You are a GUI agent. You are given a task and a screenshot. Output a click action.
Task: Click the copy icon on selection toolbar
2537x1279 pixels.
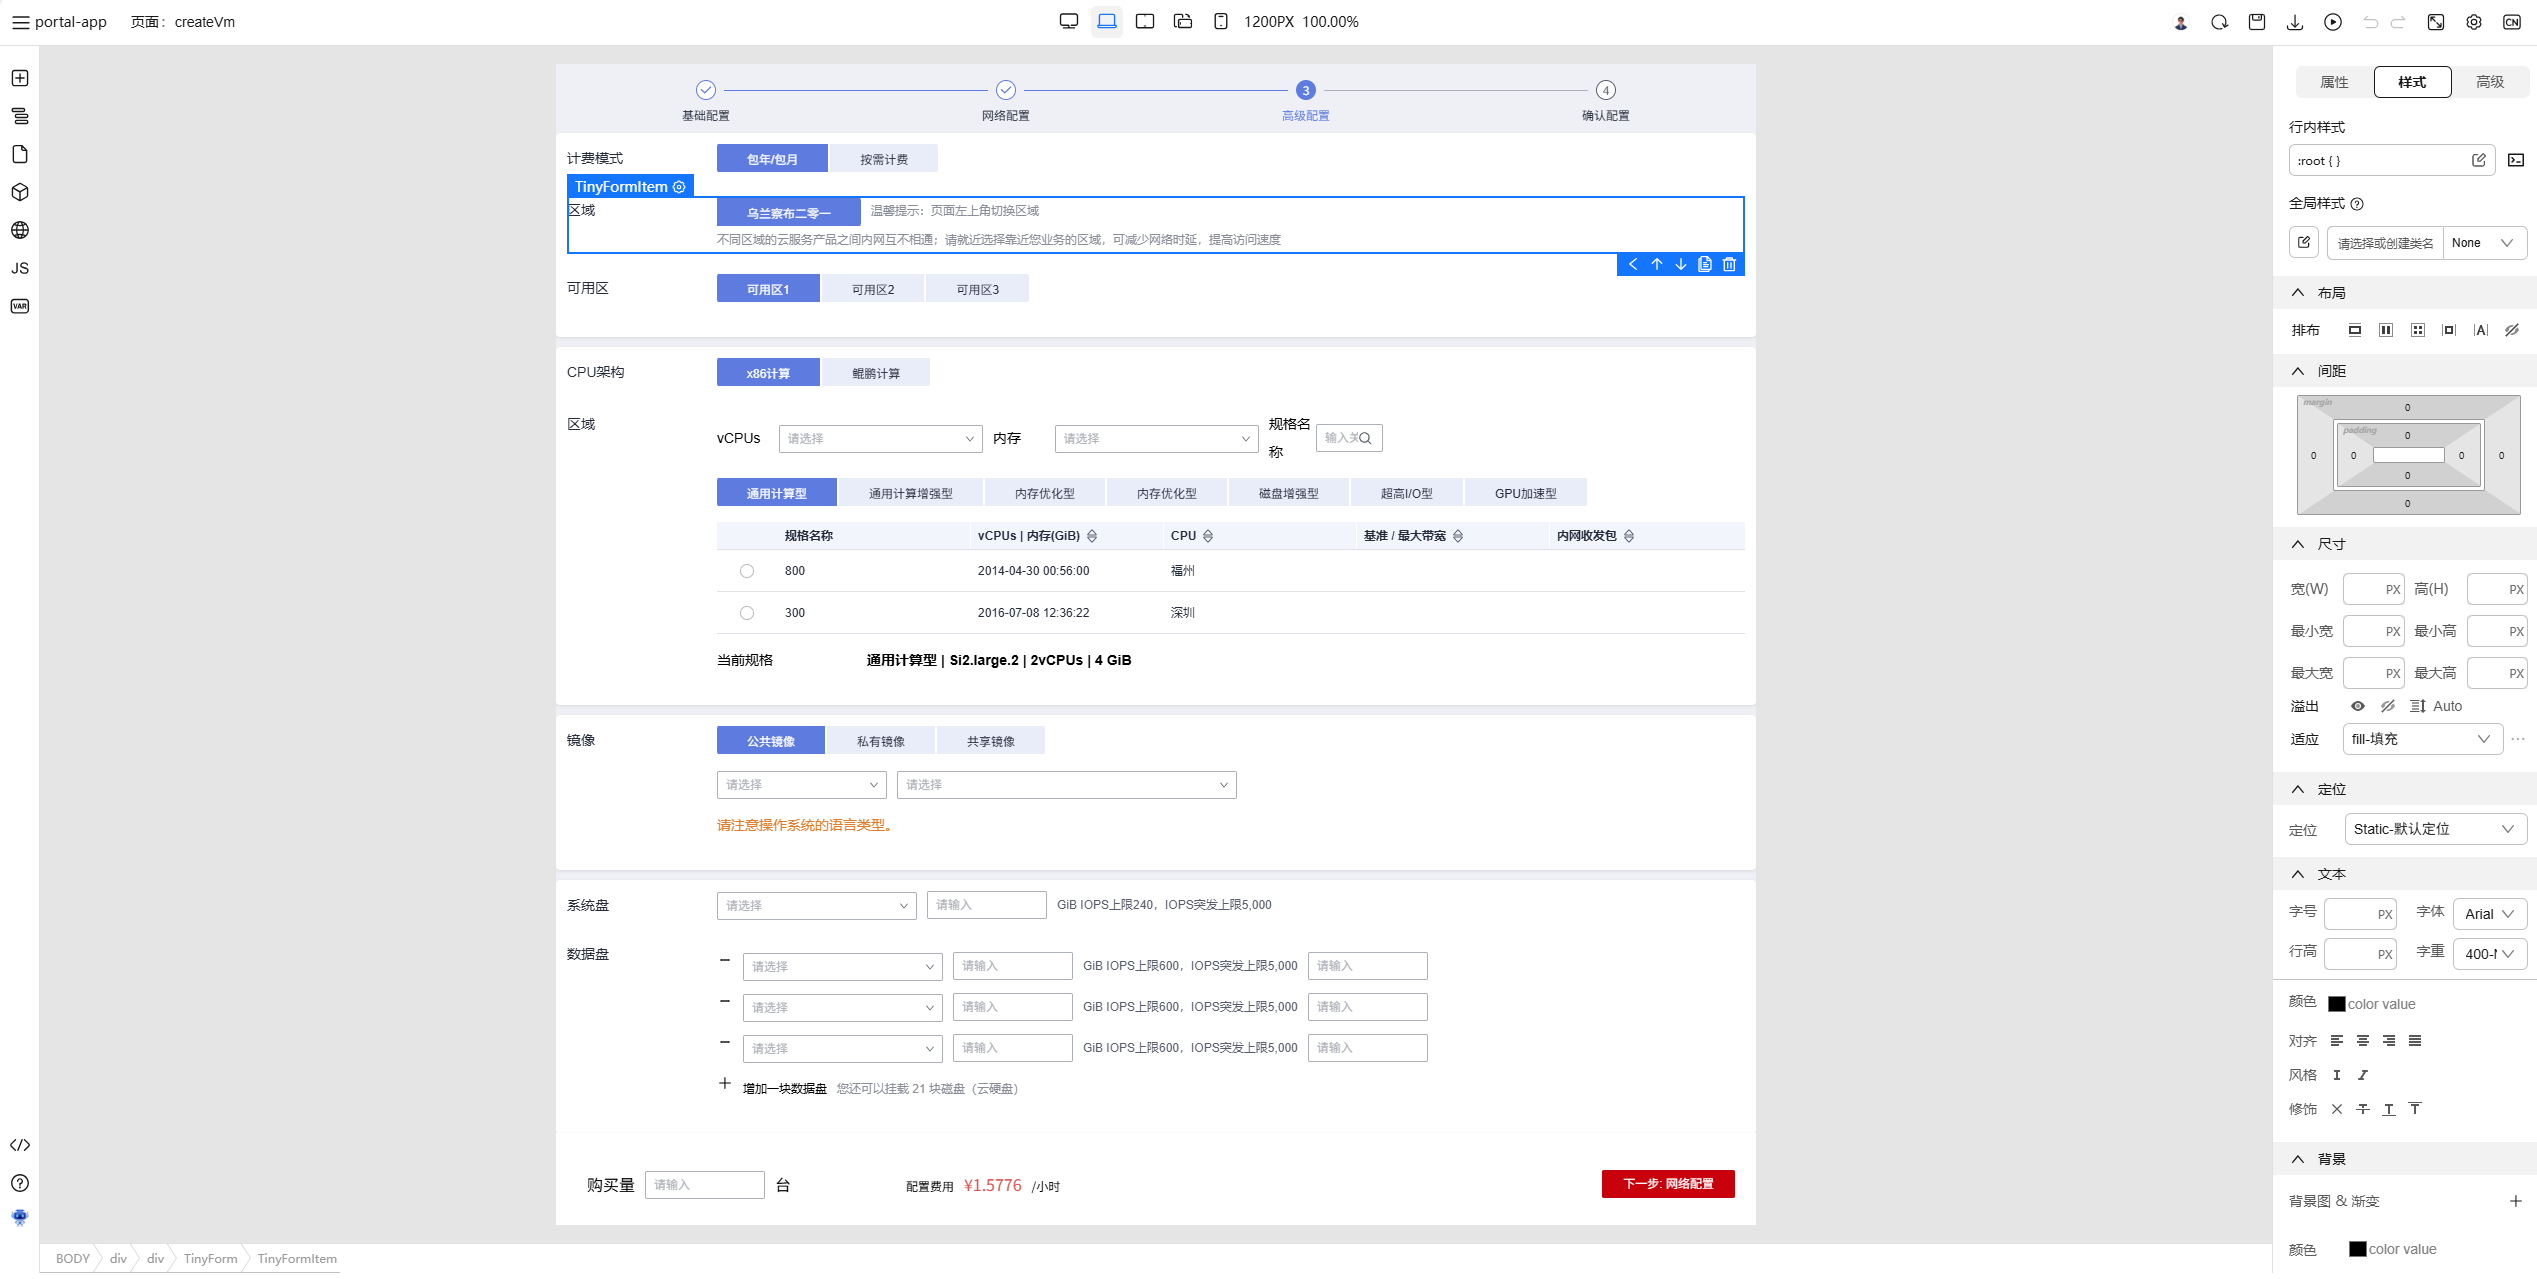[x=1705, y=265]
